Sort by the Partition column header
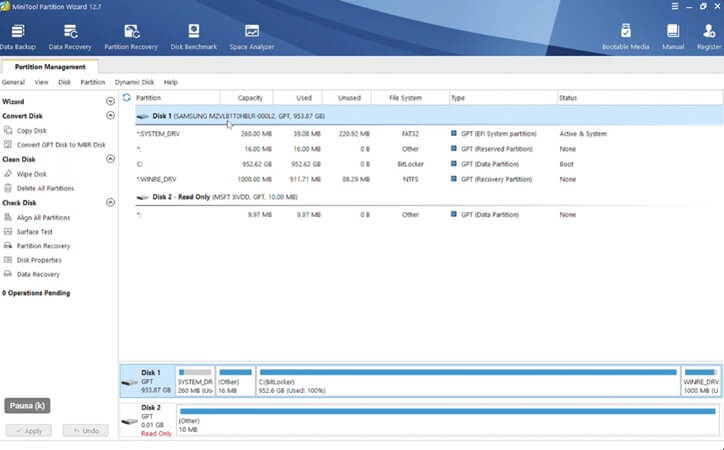 coord(176,98)
